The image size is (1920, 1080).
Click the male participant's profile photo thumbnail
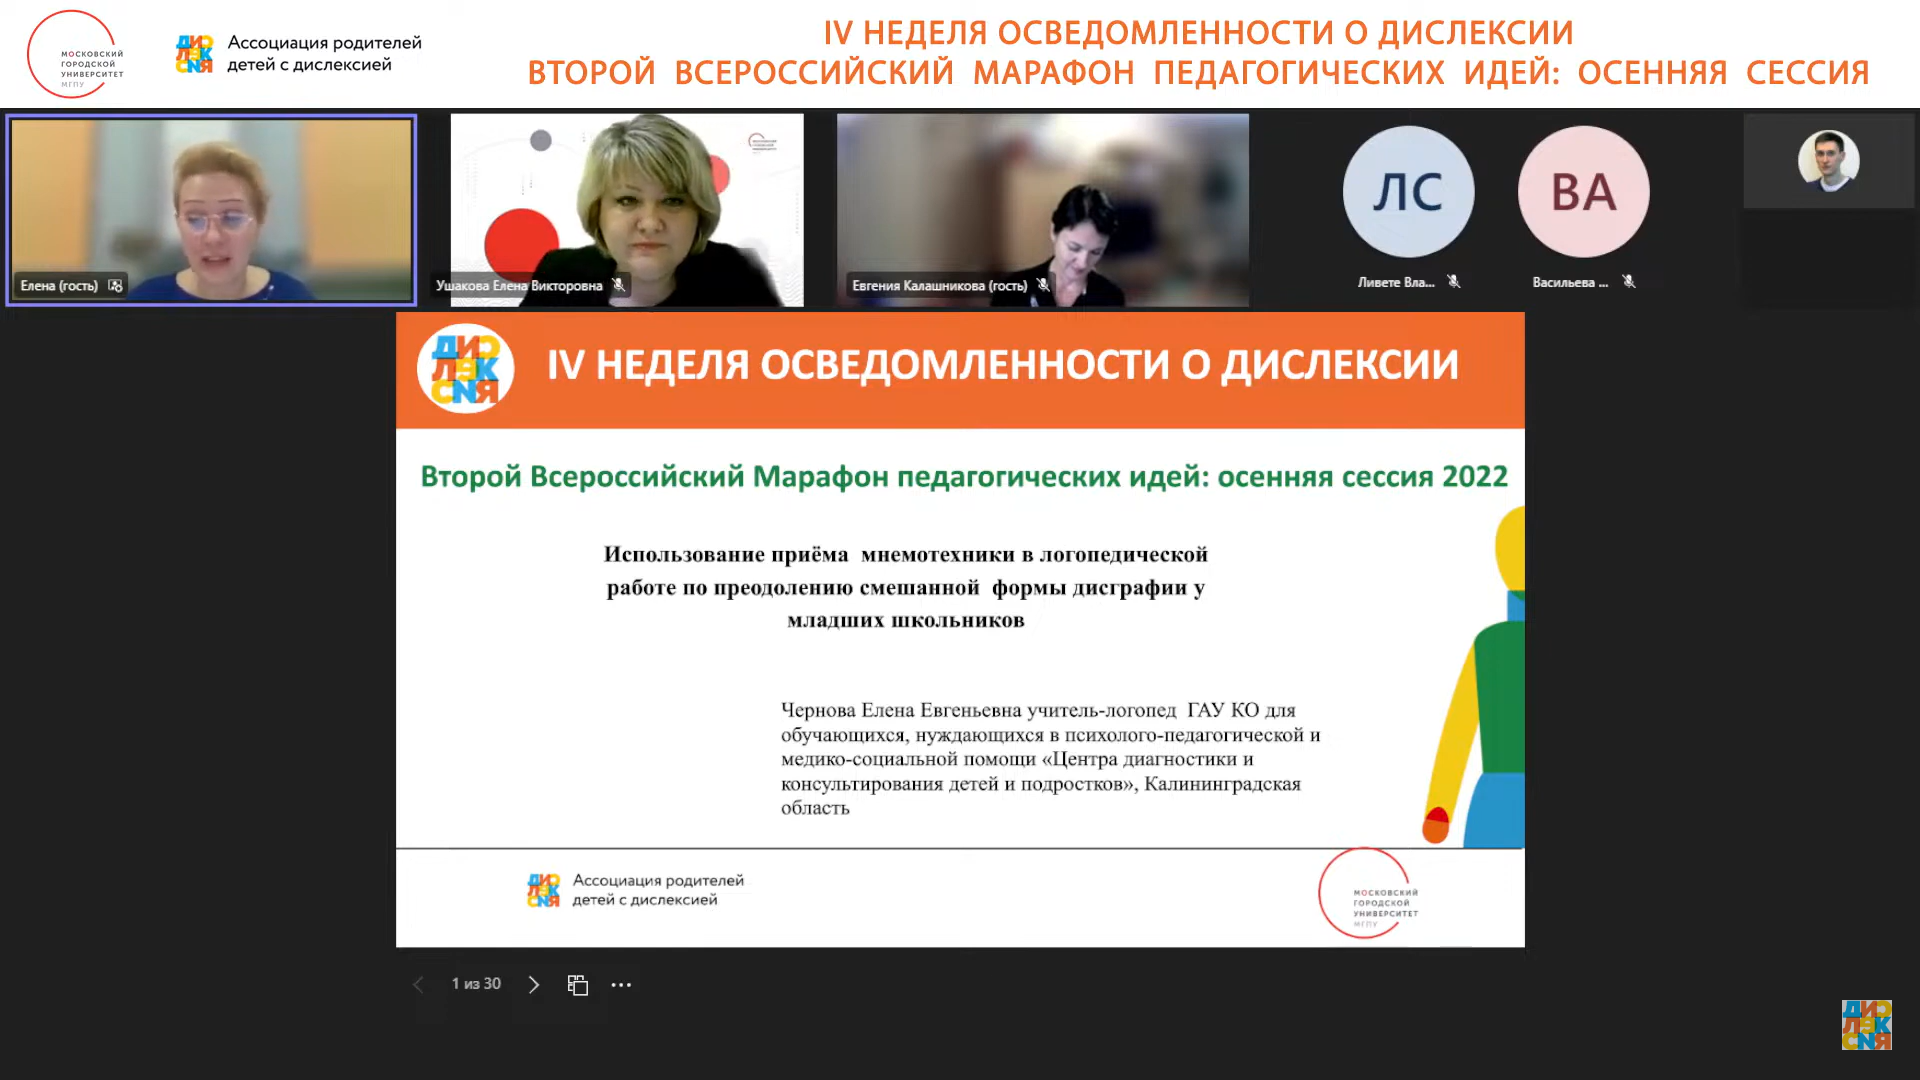coord(1828,160)
